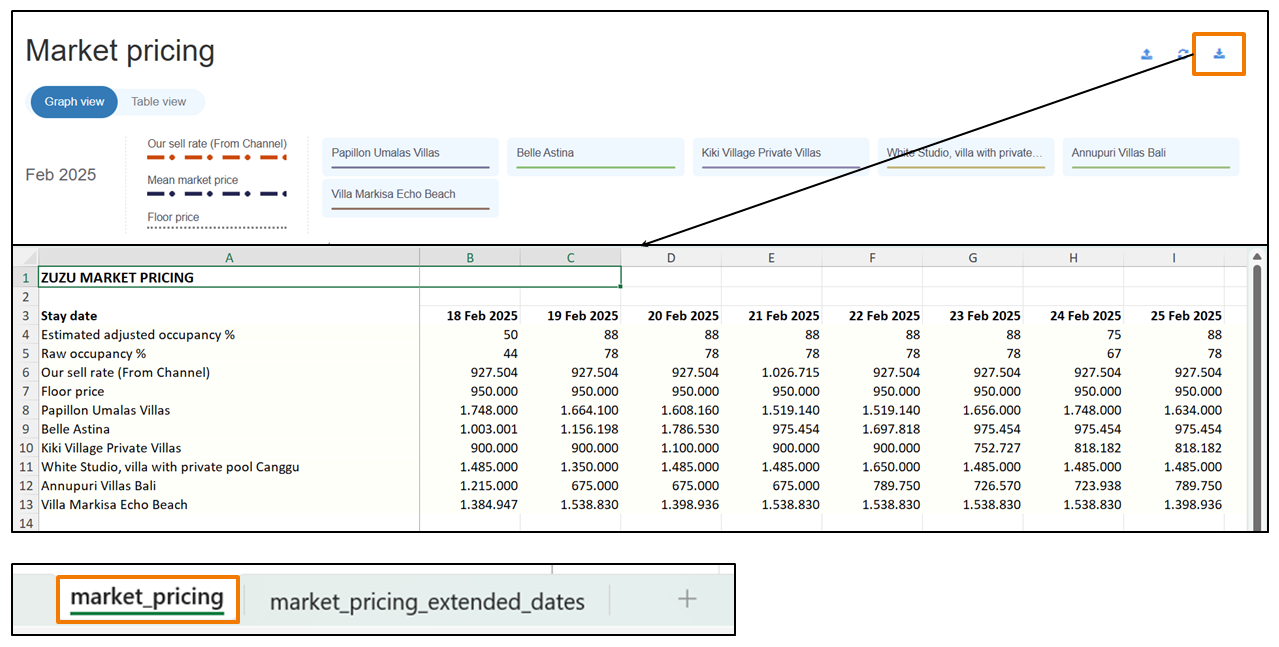The width and height of the screenshot is (1279, 647).
Task: Select column H header
Action: click(1074, 257)
